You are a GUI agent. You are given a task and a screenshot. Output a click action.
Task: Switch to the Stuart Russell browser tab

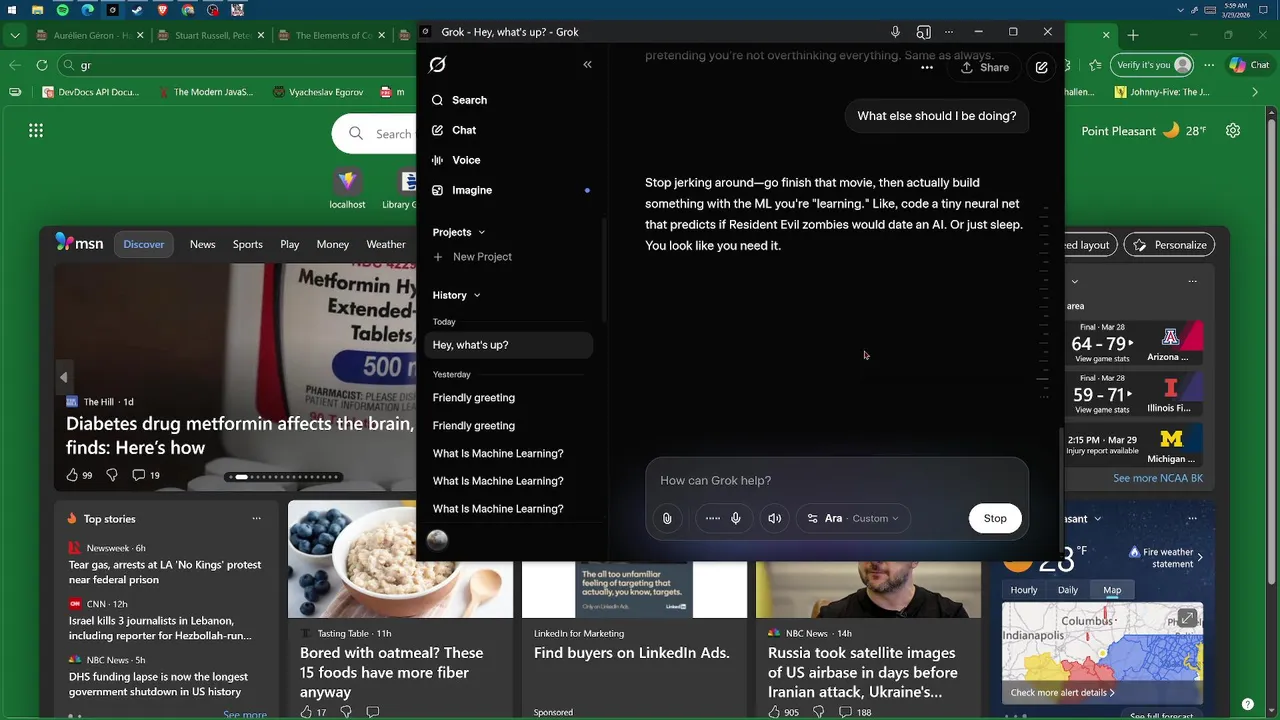click(210, 35)
